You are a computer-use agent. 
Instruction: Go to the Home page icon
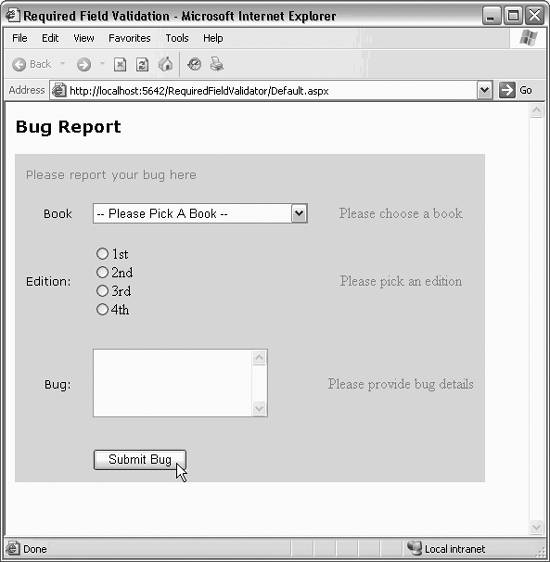tap(166, 64)
